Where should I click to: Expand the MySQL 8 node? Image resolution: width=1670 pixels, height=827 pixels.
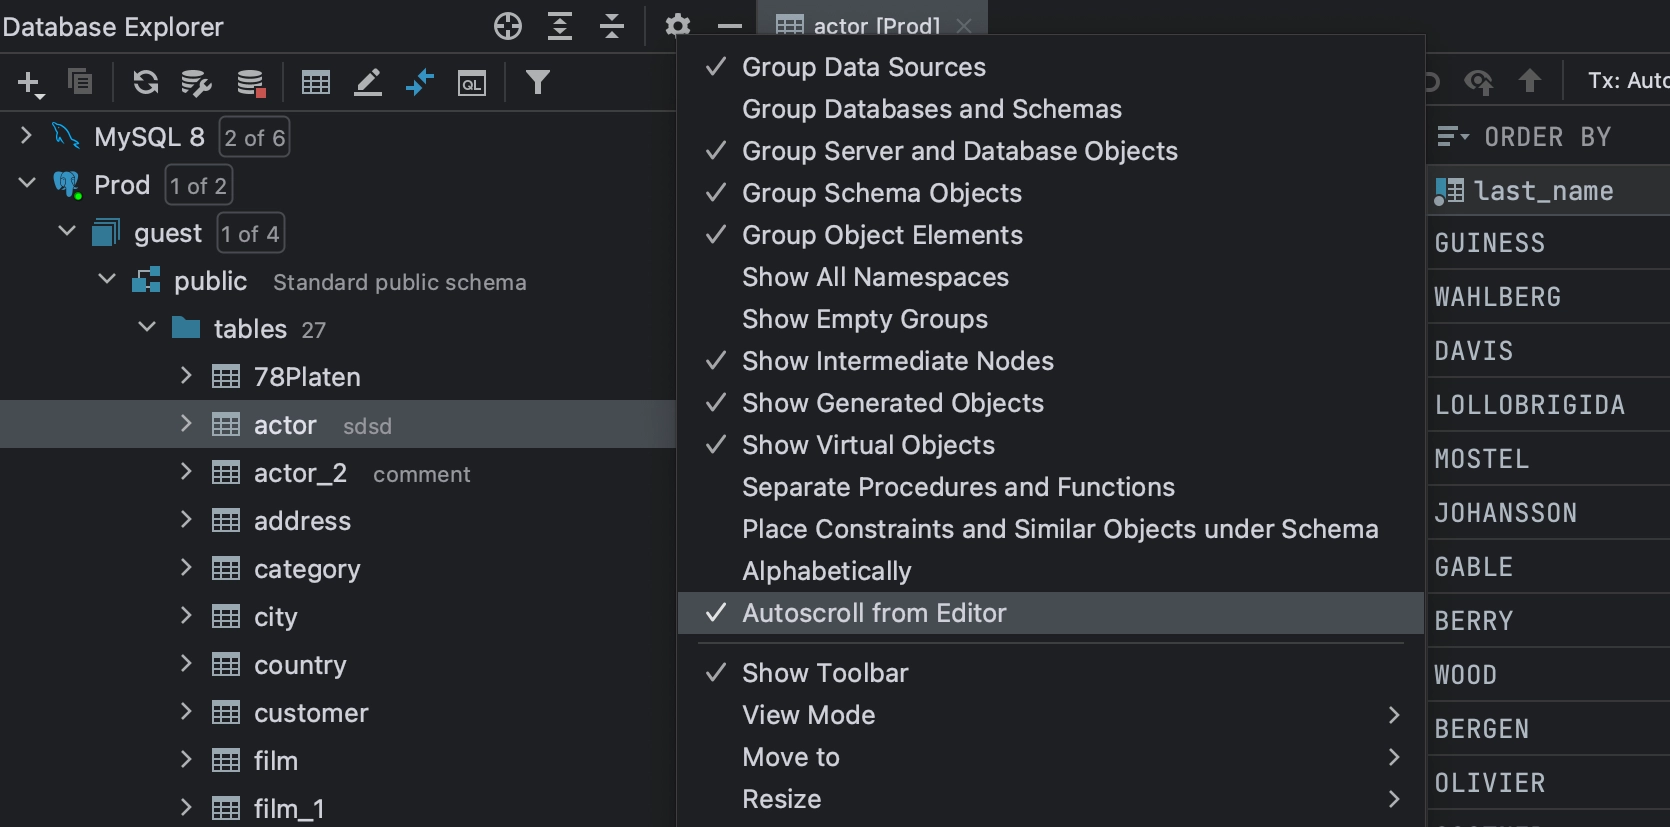coord(27,136)
